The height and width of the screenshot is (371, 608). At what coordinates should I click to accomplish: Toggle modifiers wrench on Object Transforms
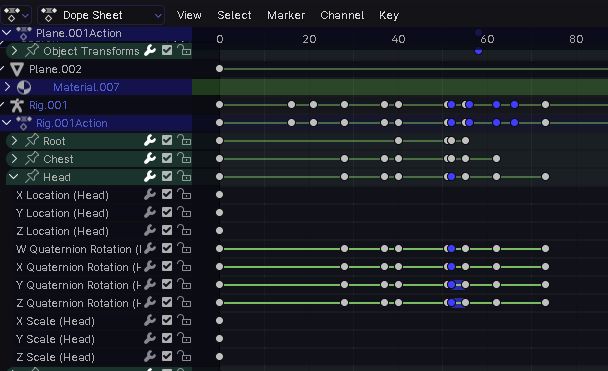click(x=150, y=50)
